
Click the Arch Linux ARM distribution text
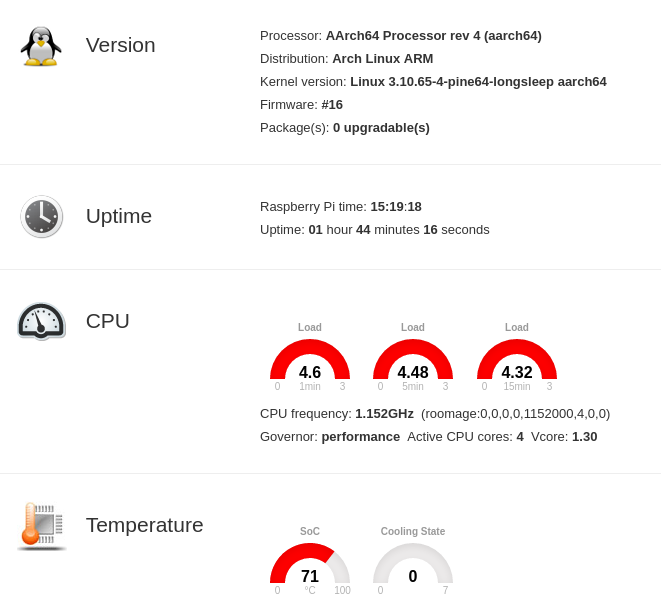[382, 59]
